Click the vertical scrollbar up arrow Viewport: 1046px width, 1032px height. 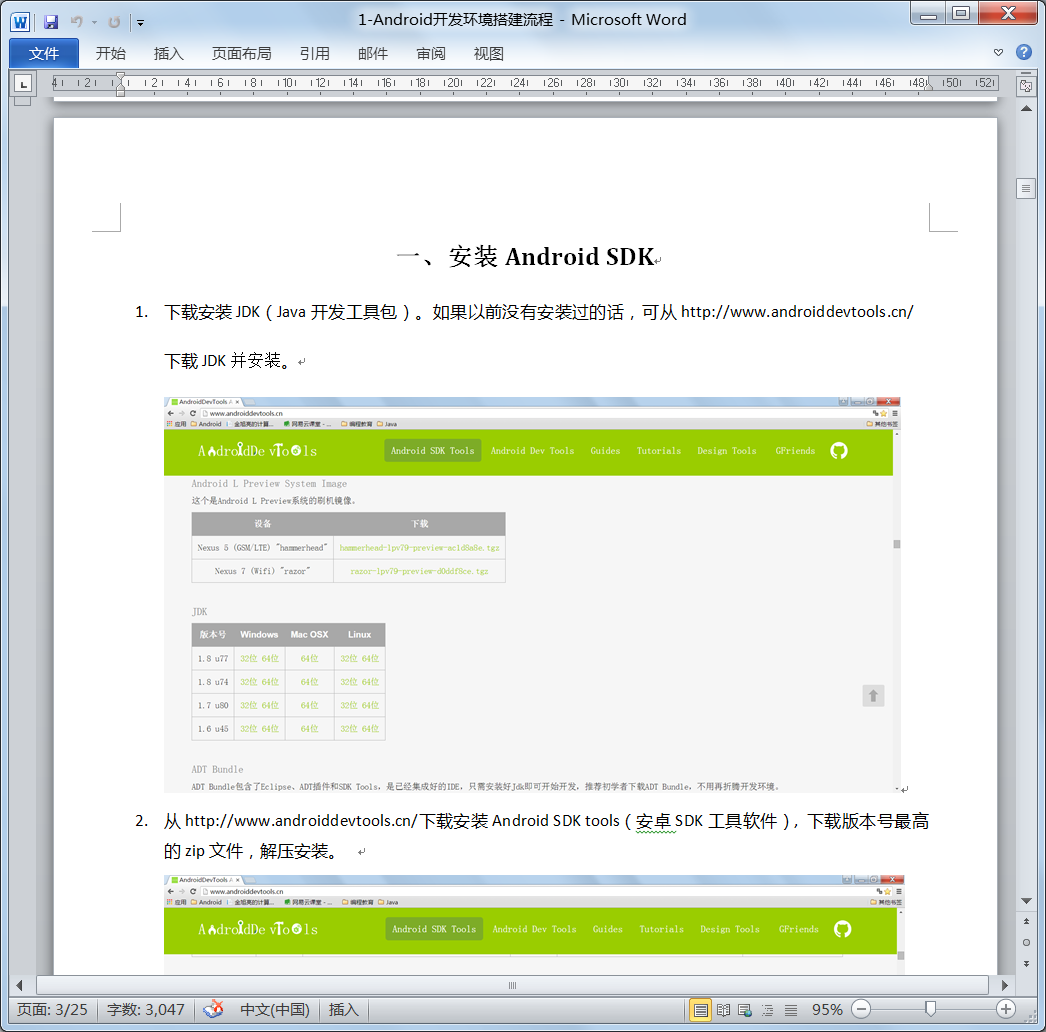pos(1026,108)
